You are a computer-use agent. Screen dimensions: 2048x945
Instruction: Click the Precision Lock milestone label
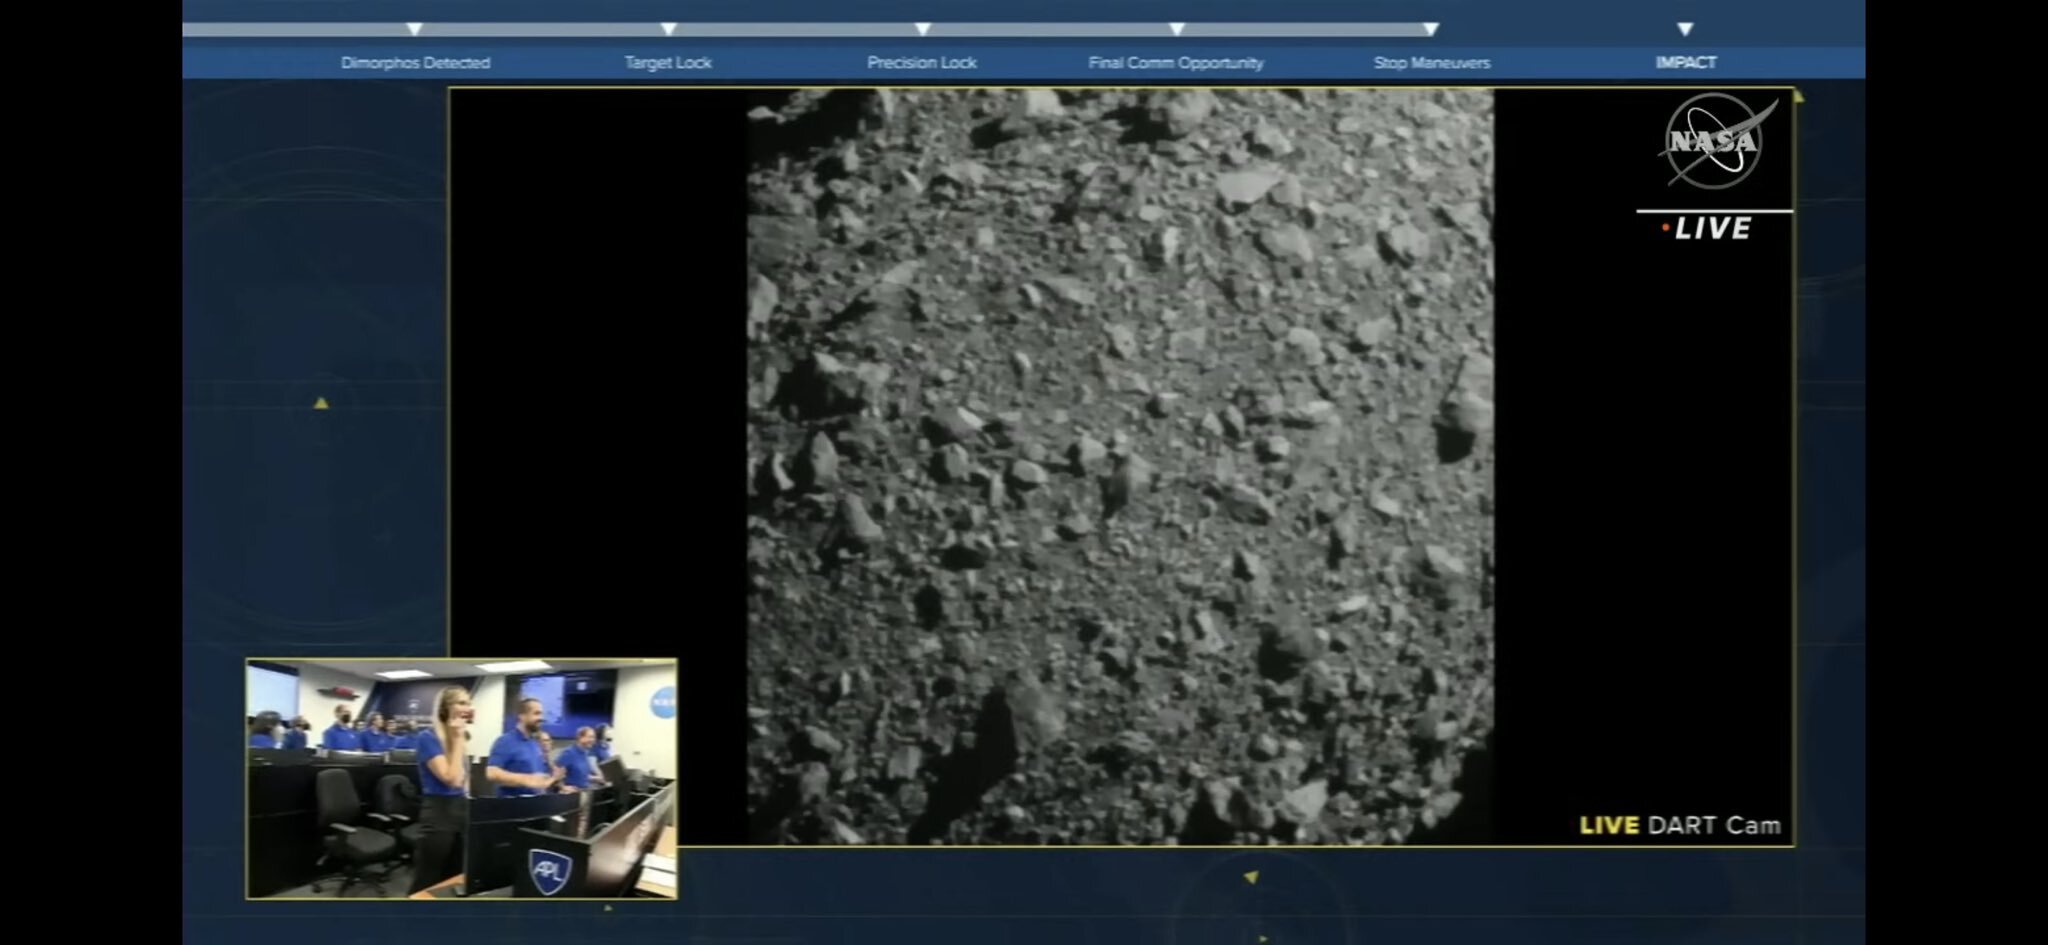[921, 62]
